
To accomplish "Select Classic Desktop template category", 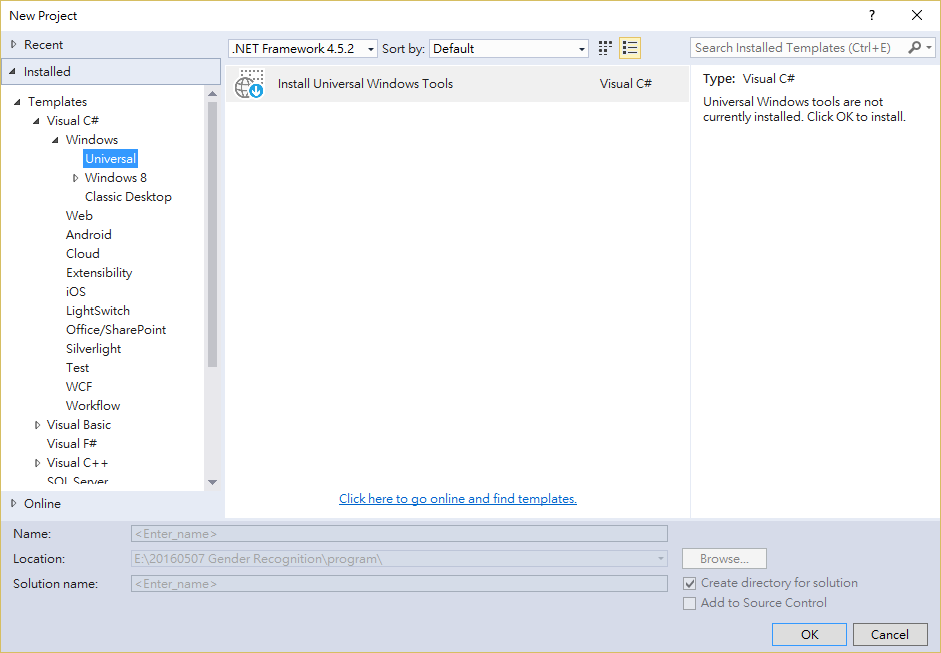I will [x=128, y=197].
